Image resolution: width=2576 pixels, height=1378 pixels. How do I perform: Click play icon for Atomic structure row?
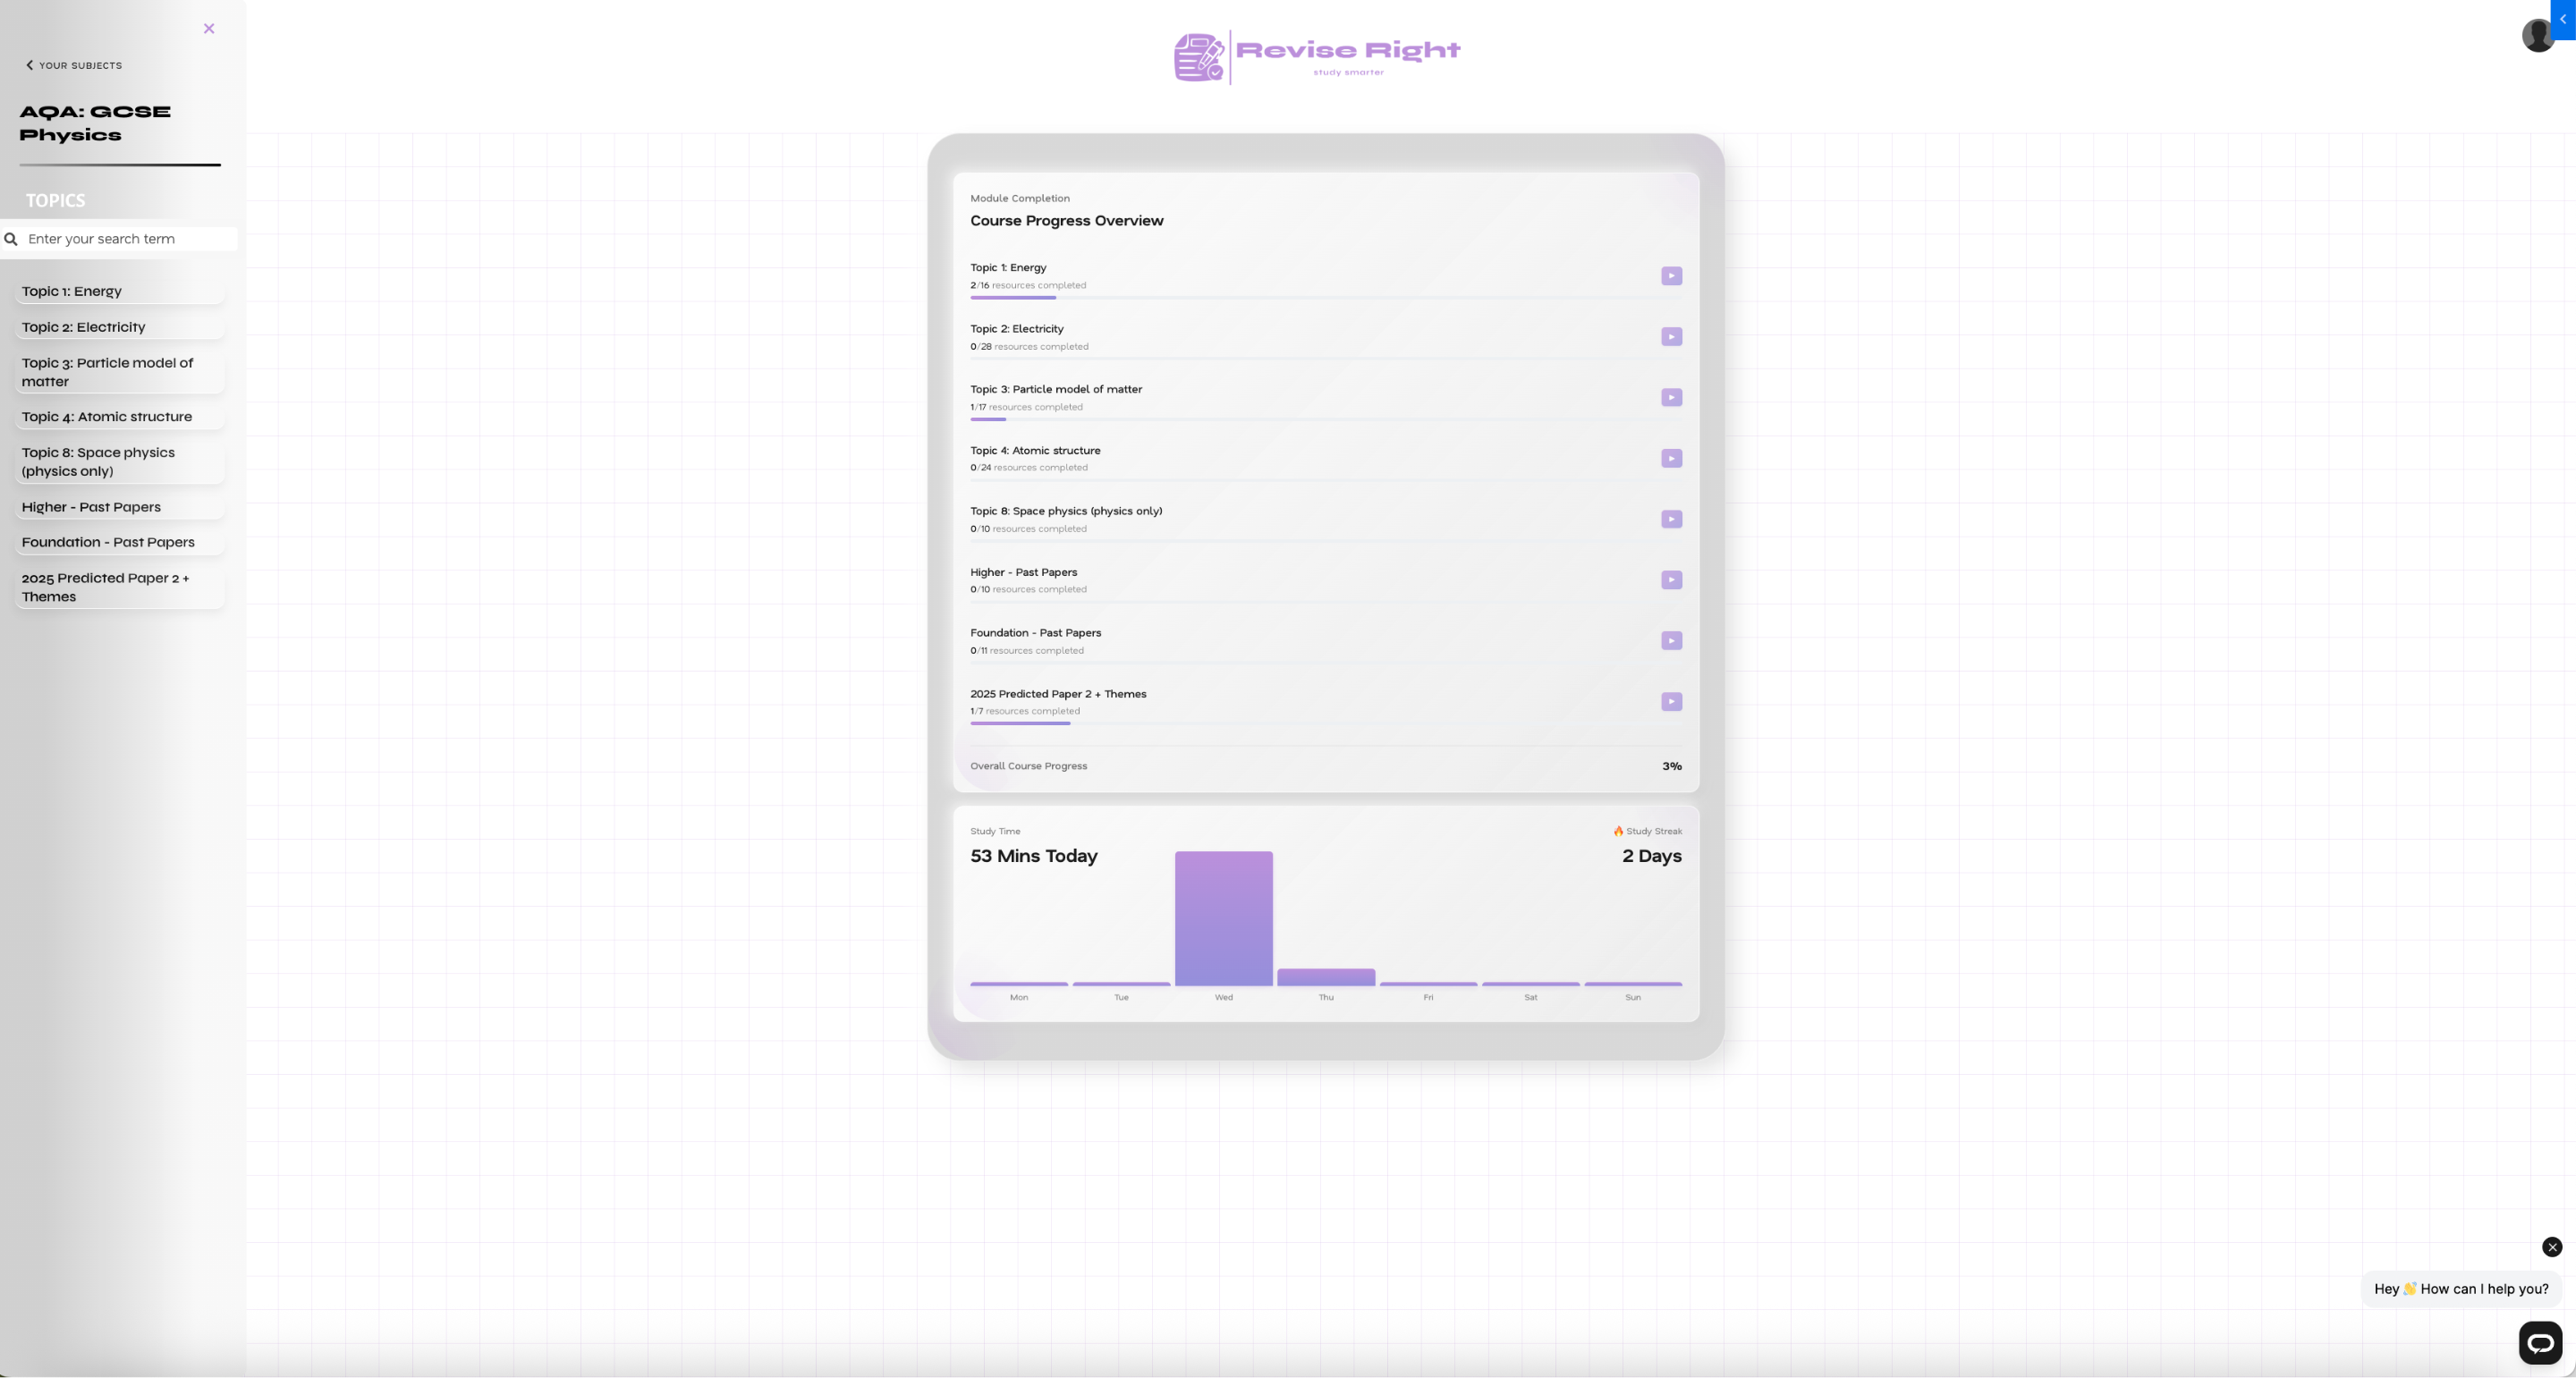[x=1671, y=459]
